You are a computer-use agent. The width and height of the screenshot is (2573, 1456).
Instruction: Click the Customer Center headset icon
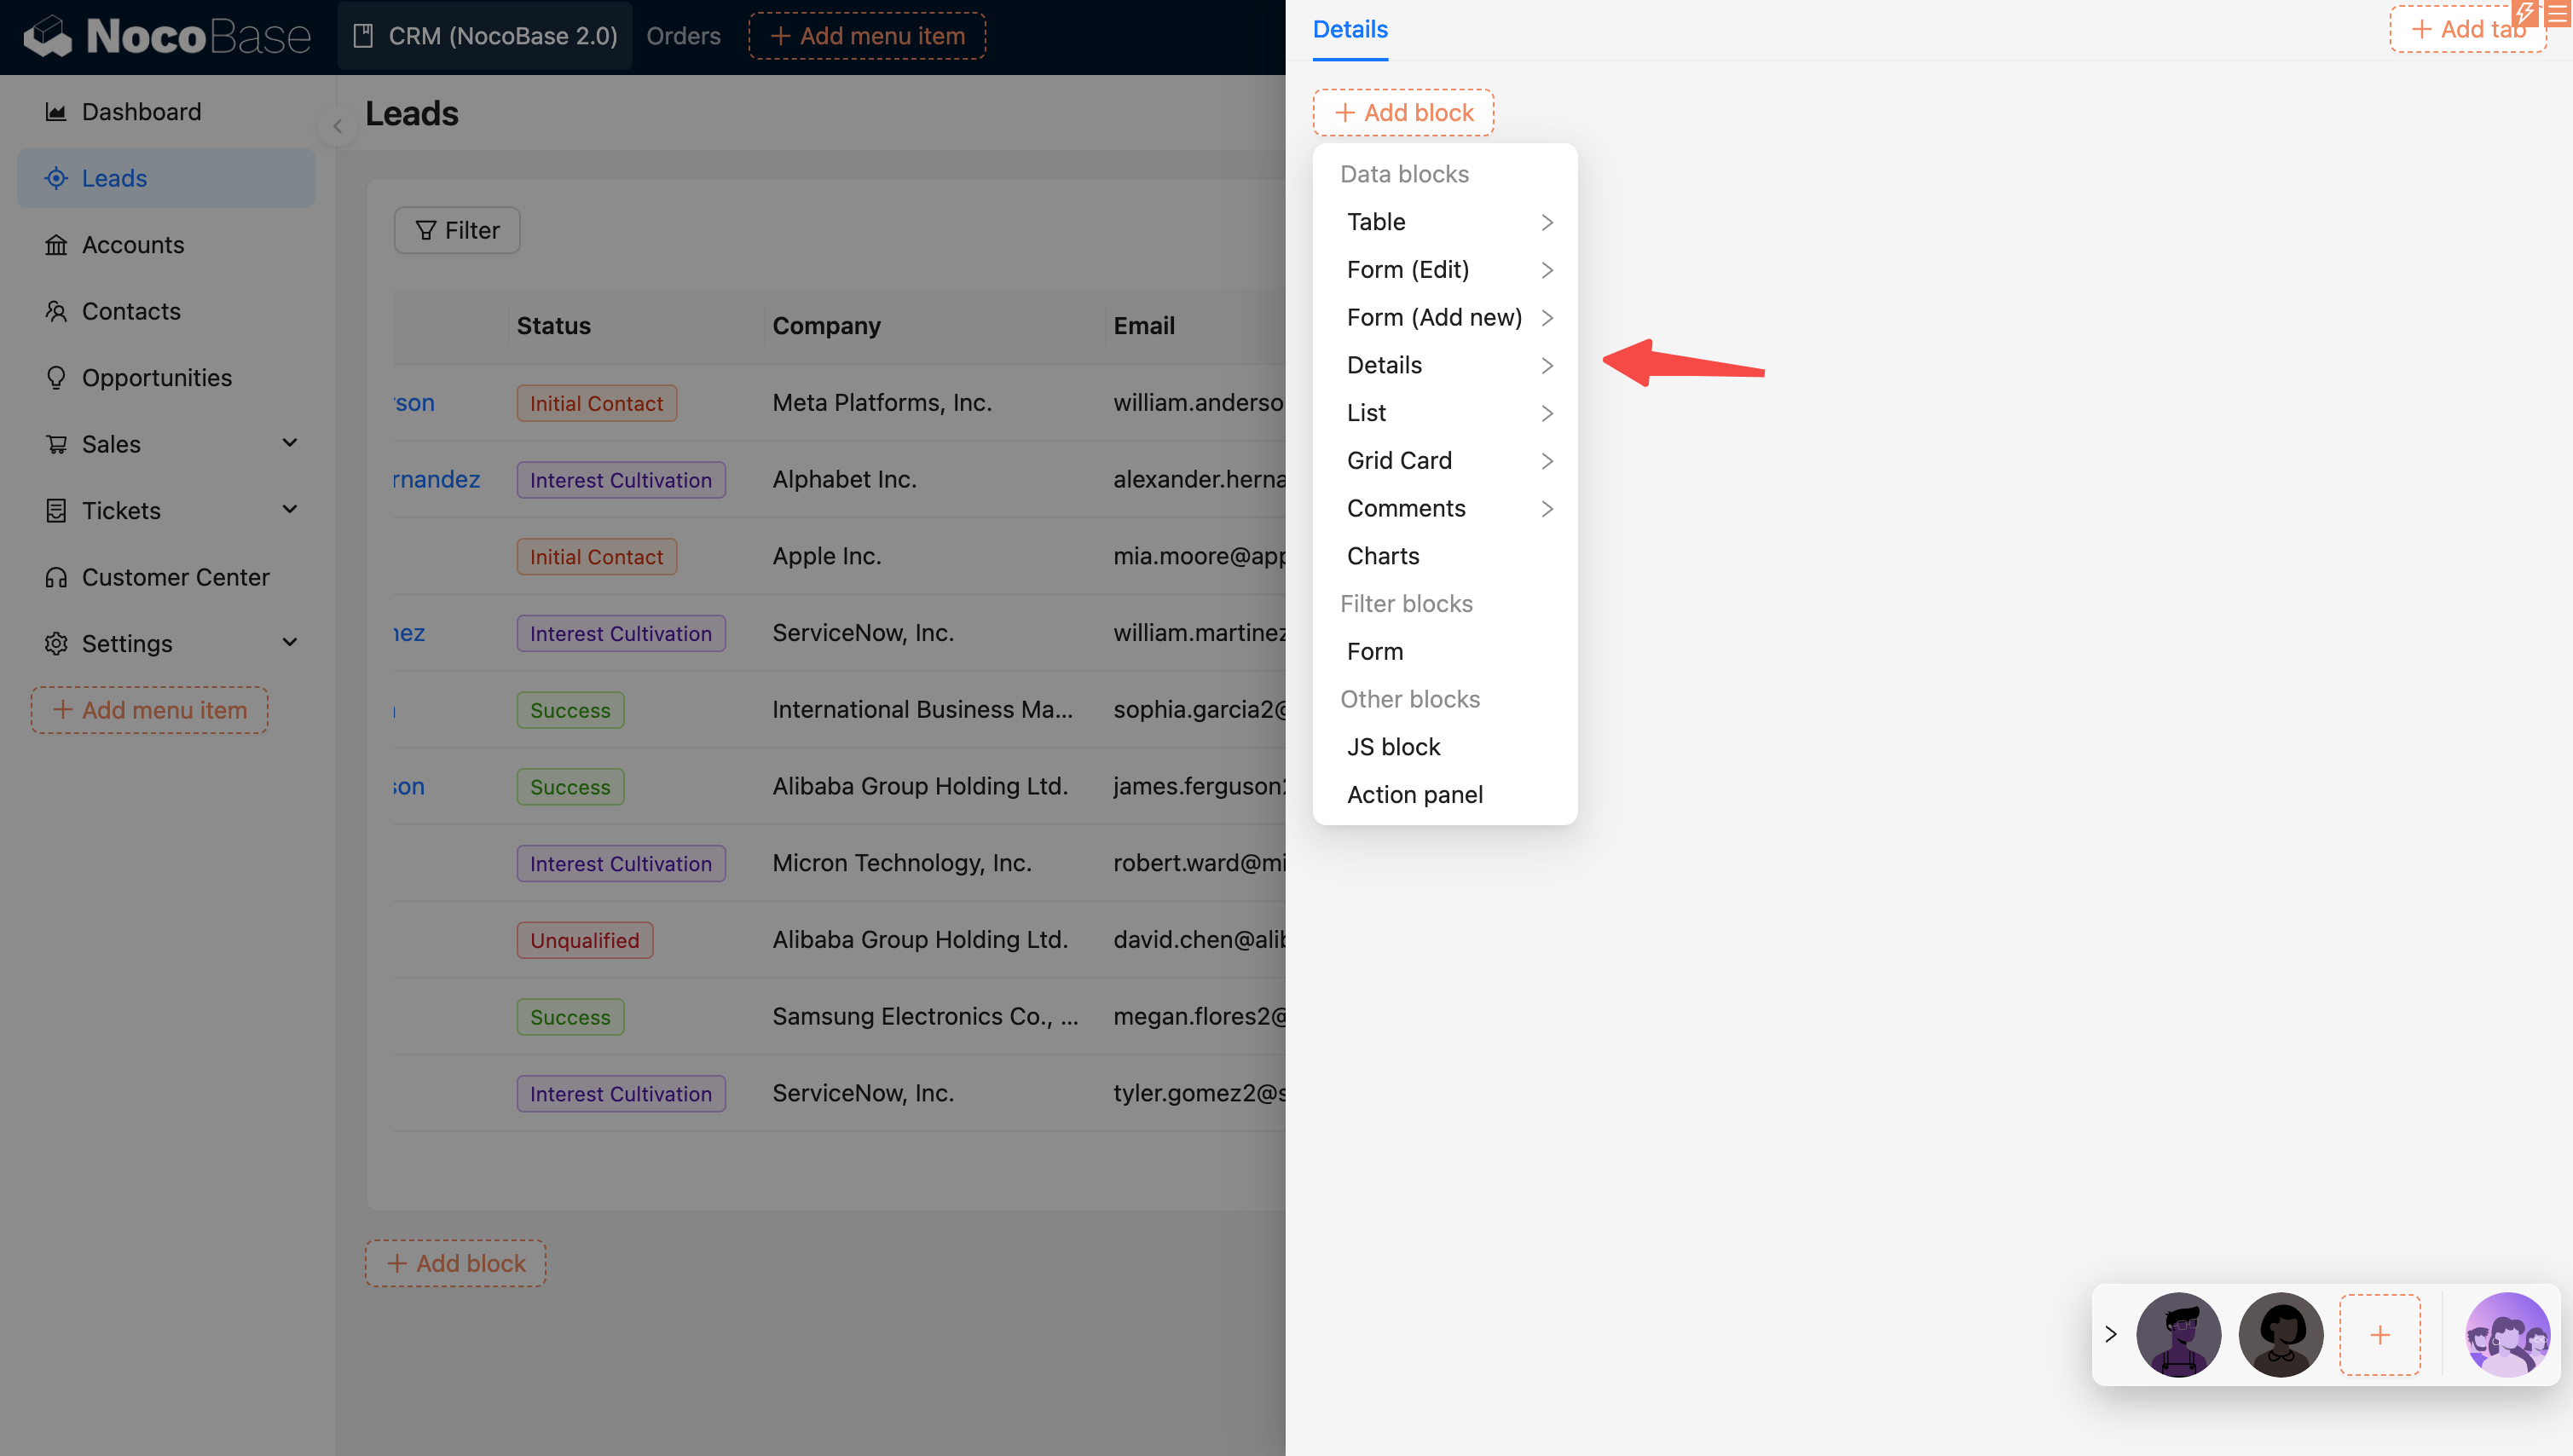[x=56, y=577]
